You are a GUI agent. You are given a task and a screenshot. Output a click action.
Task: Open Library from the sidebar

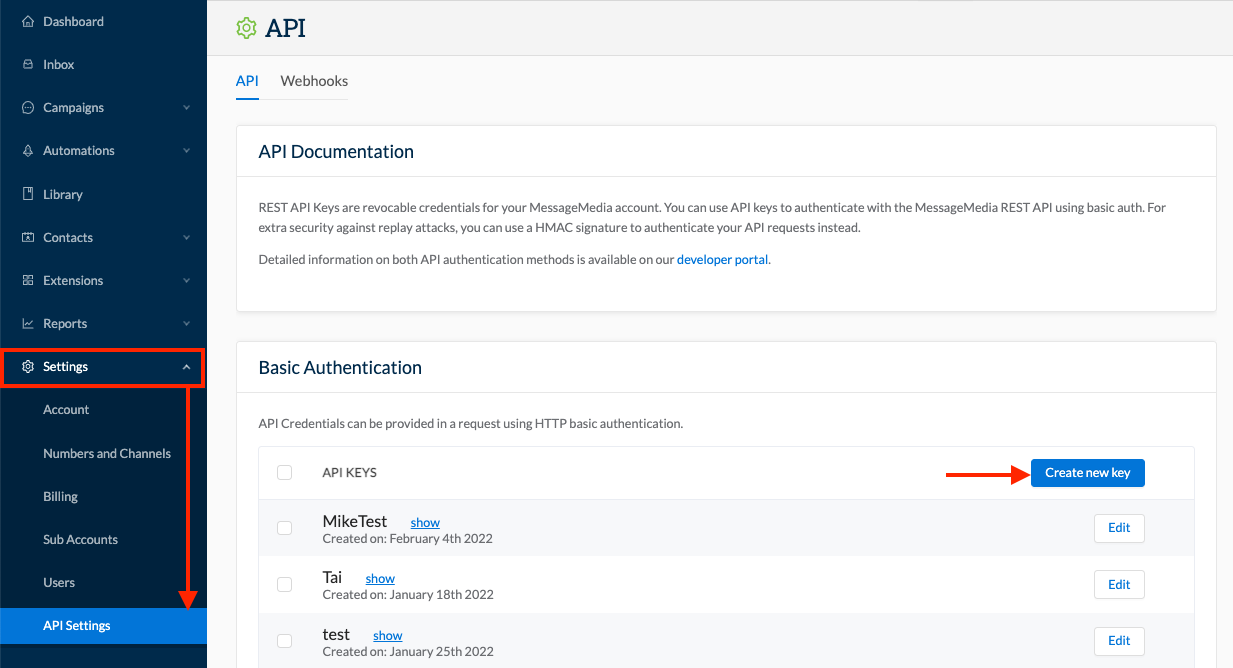coord(62,194)
